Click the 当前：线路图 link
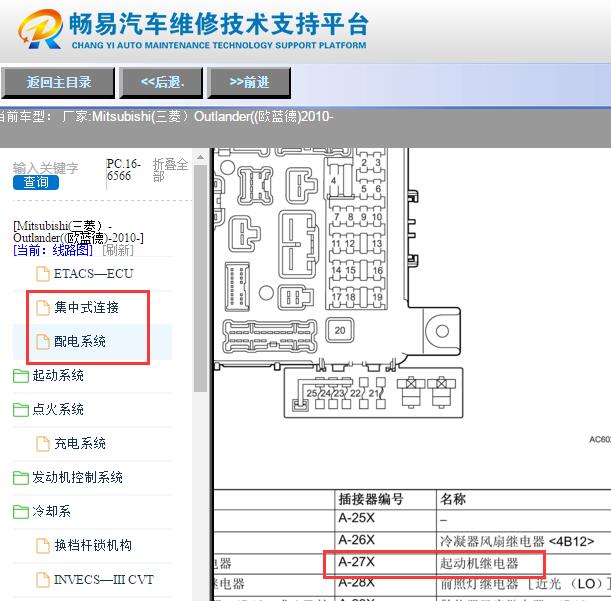This screenshot has width=611, height=601. pyautogui.click(x=53, y=250)
